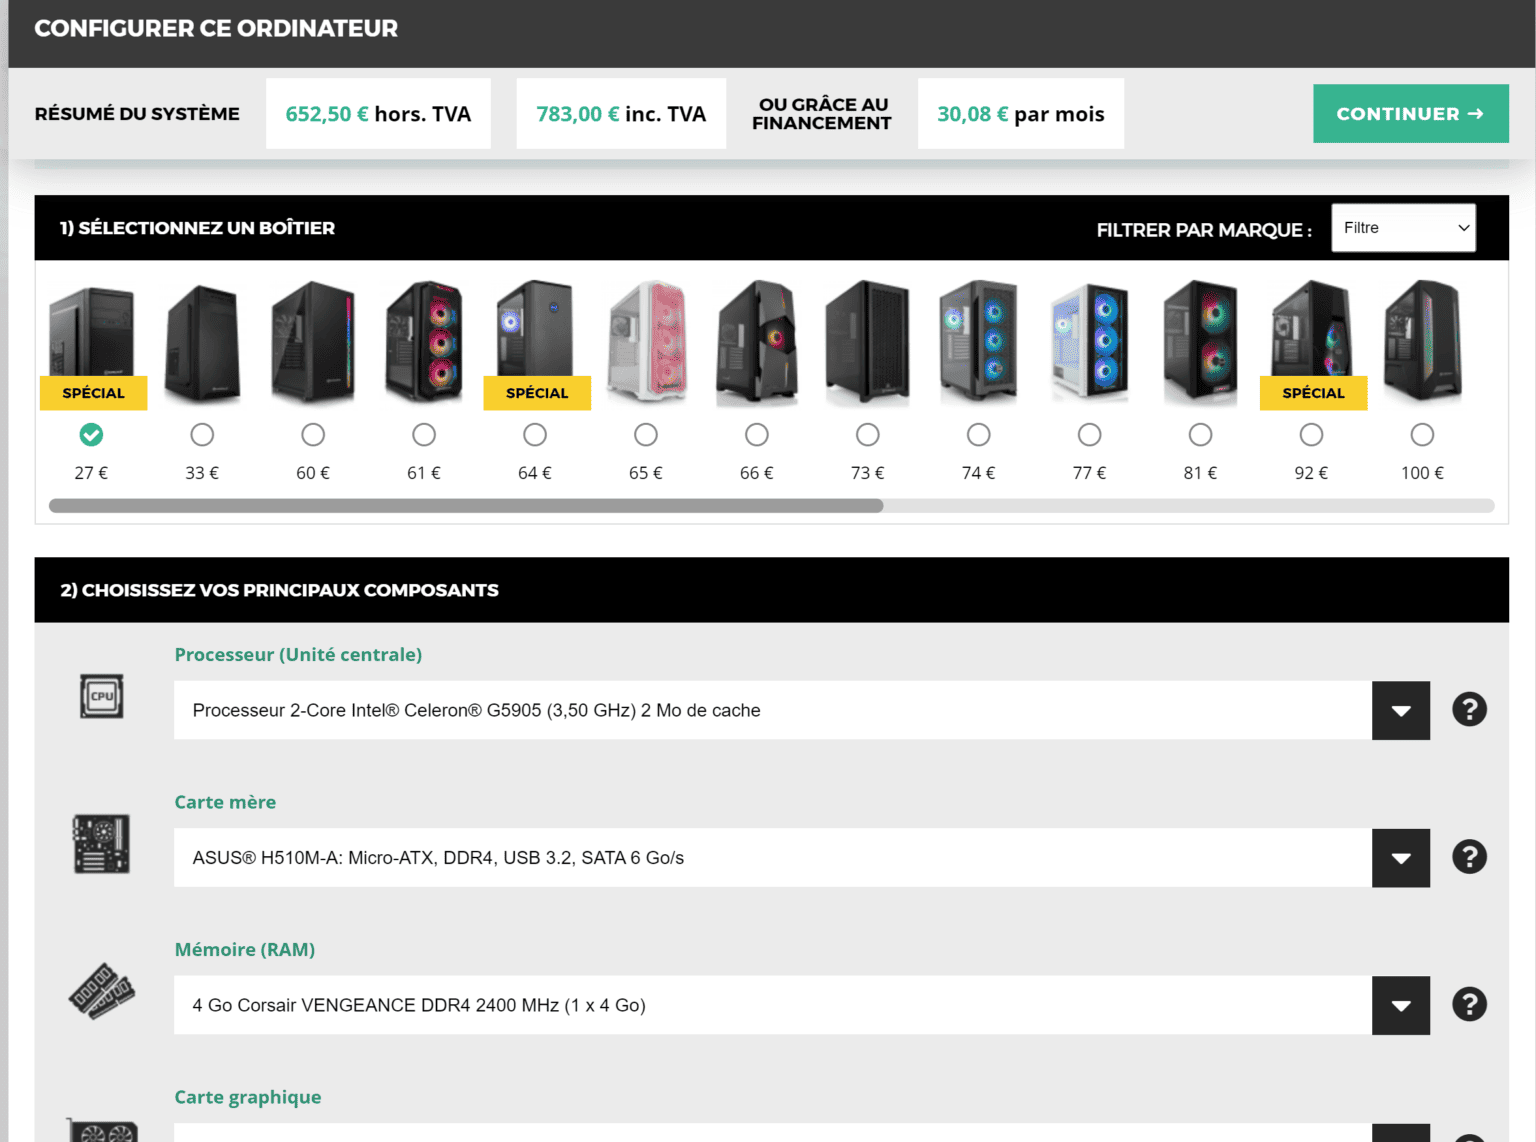The height and width of the screenshot is (1142, 1536).
Task: Select the 74 € case radio button
Action: (x=979, y=435)
